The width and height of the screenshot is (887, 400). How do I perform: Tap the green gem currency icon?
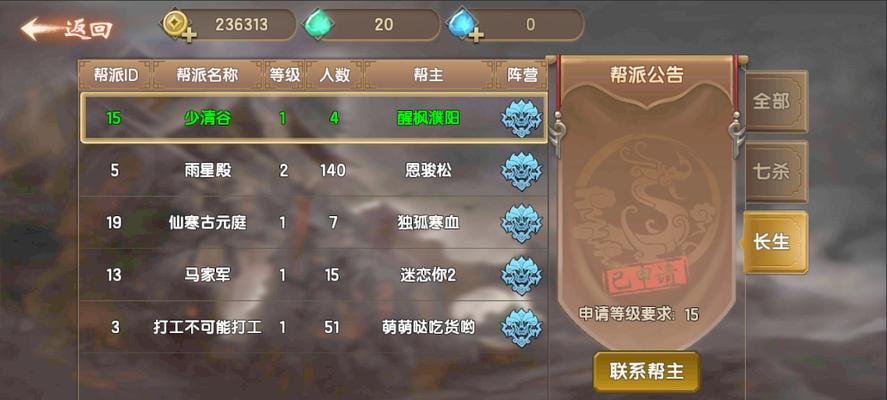click(x=318, y=25)
